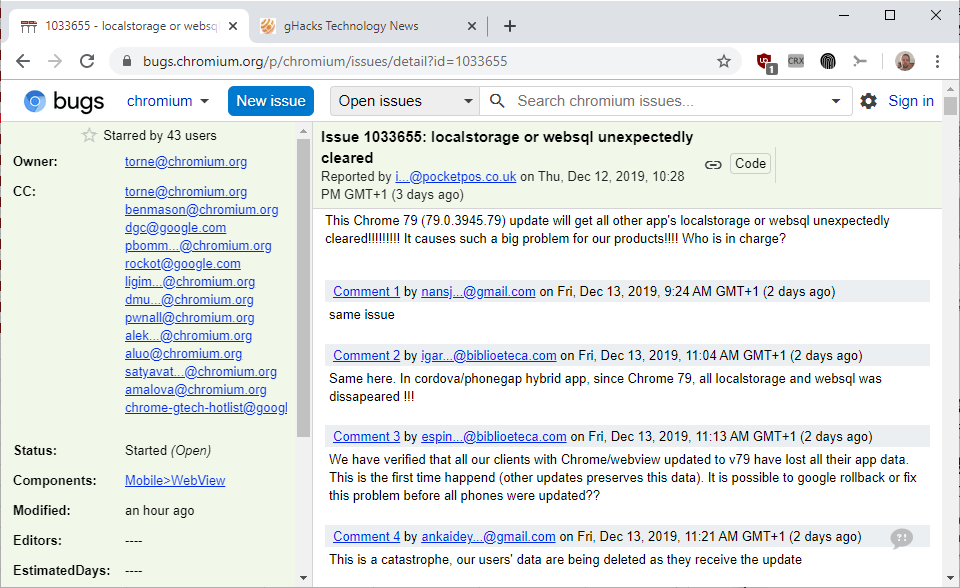Open the uBlock Origin extension
The image size is (960, 588).
(x=765, y=62)
